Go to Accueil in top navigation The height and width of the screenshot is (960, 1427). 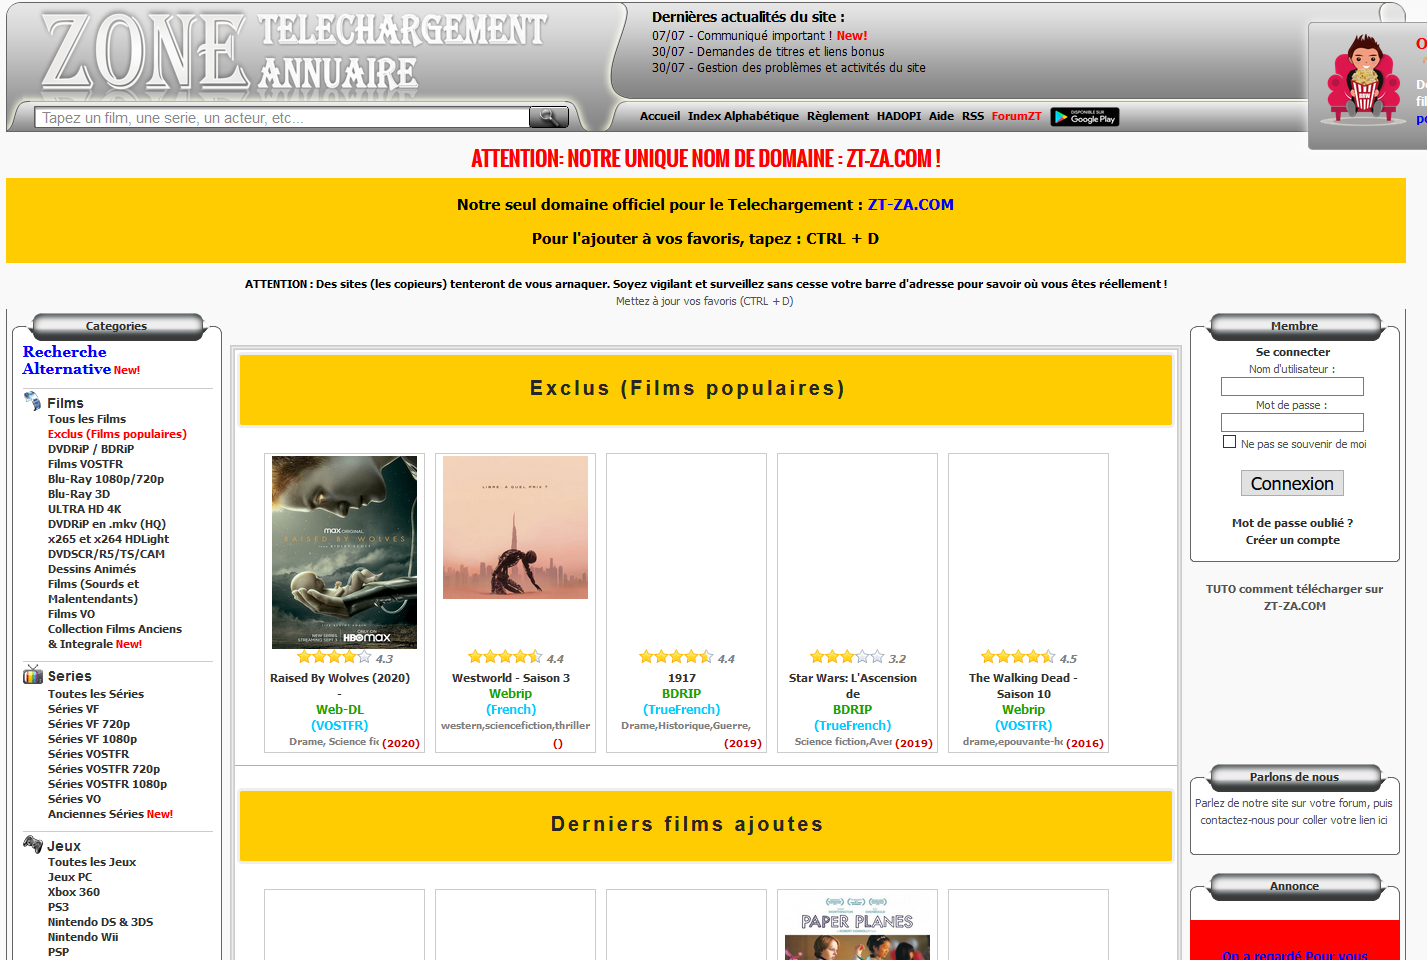pyautogui.click(x=660, y=116)
